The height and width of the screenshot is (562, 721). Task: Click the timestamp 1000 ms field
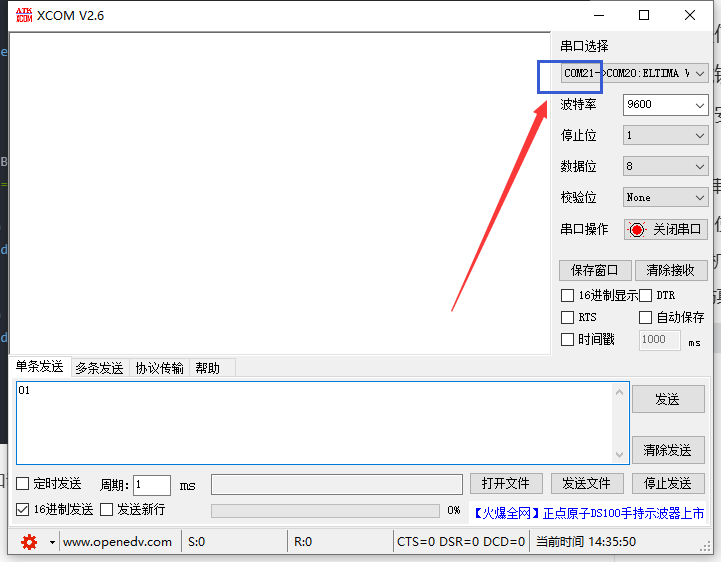659,340
